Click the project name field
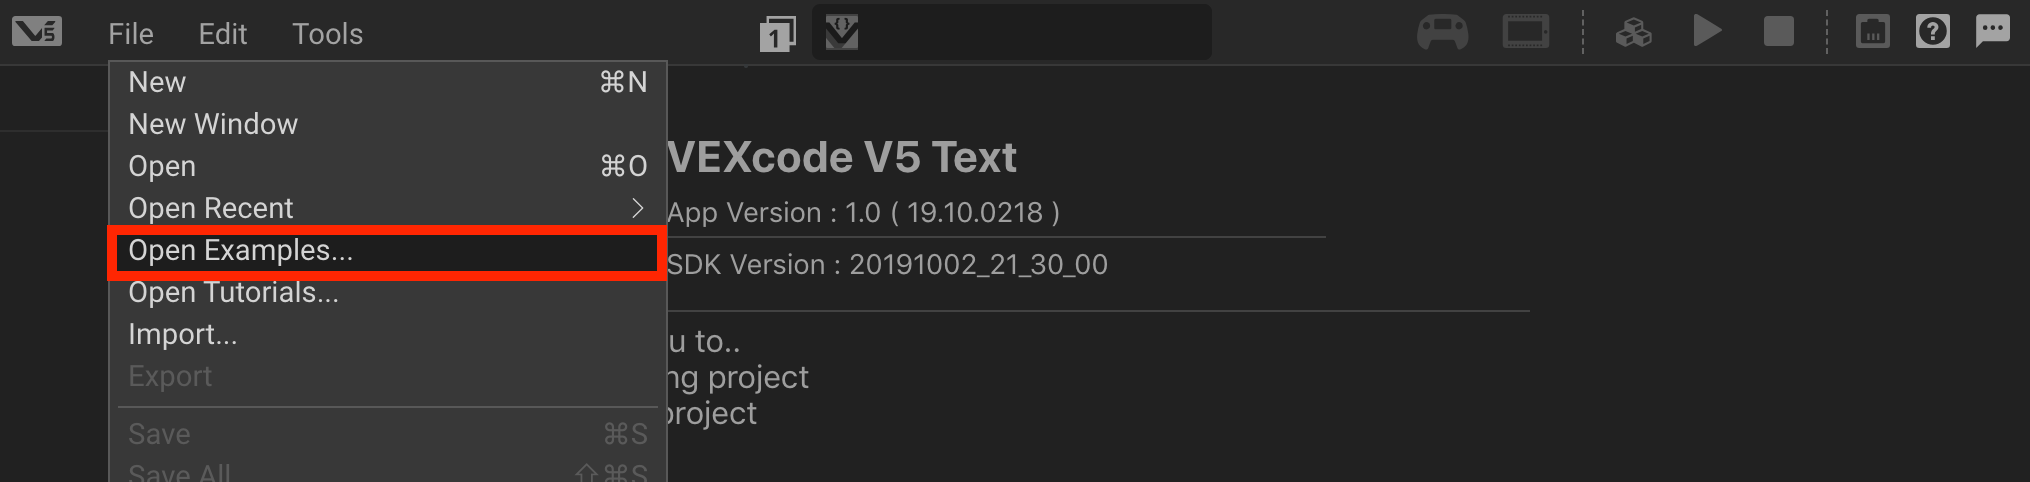 pyautogui.click(x=1030, y=33)
